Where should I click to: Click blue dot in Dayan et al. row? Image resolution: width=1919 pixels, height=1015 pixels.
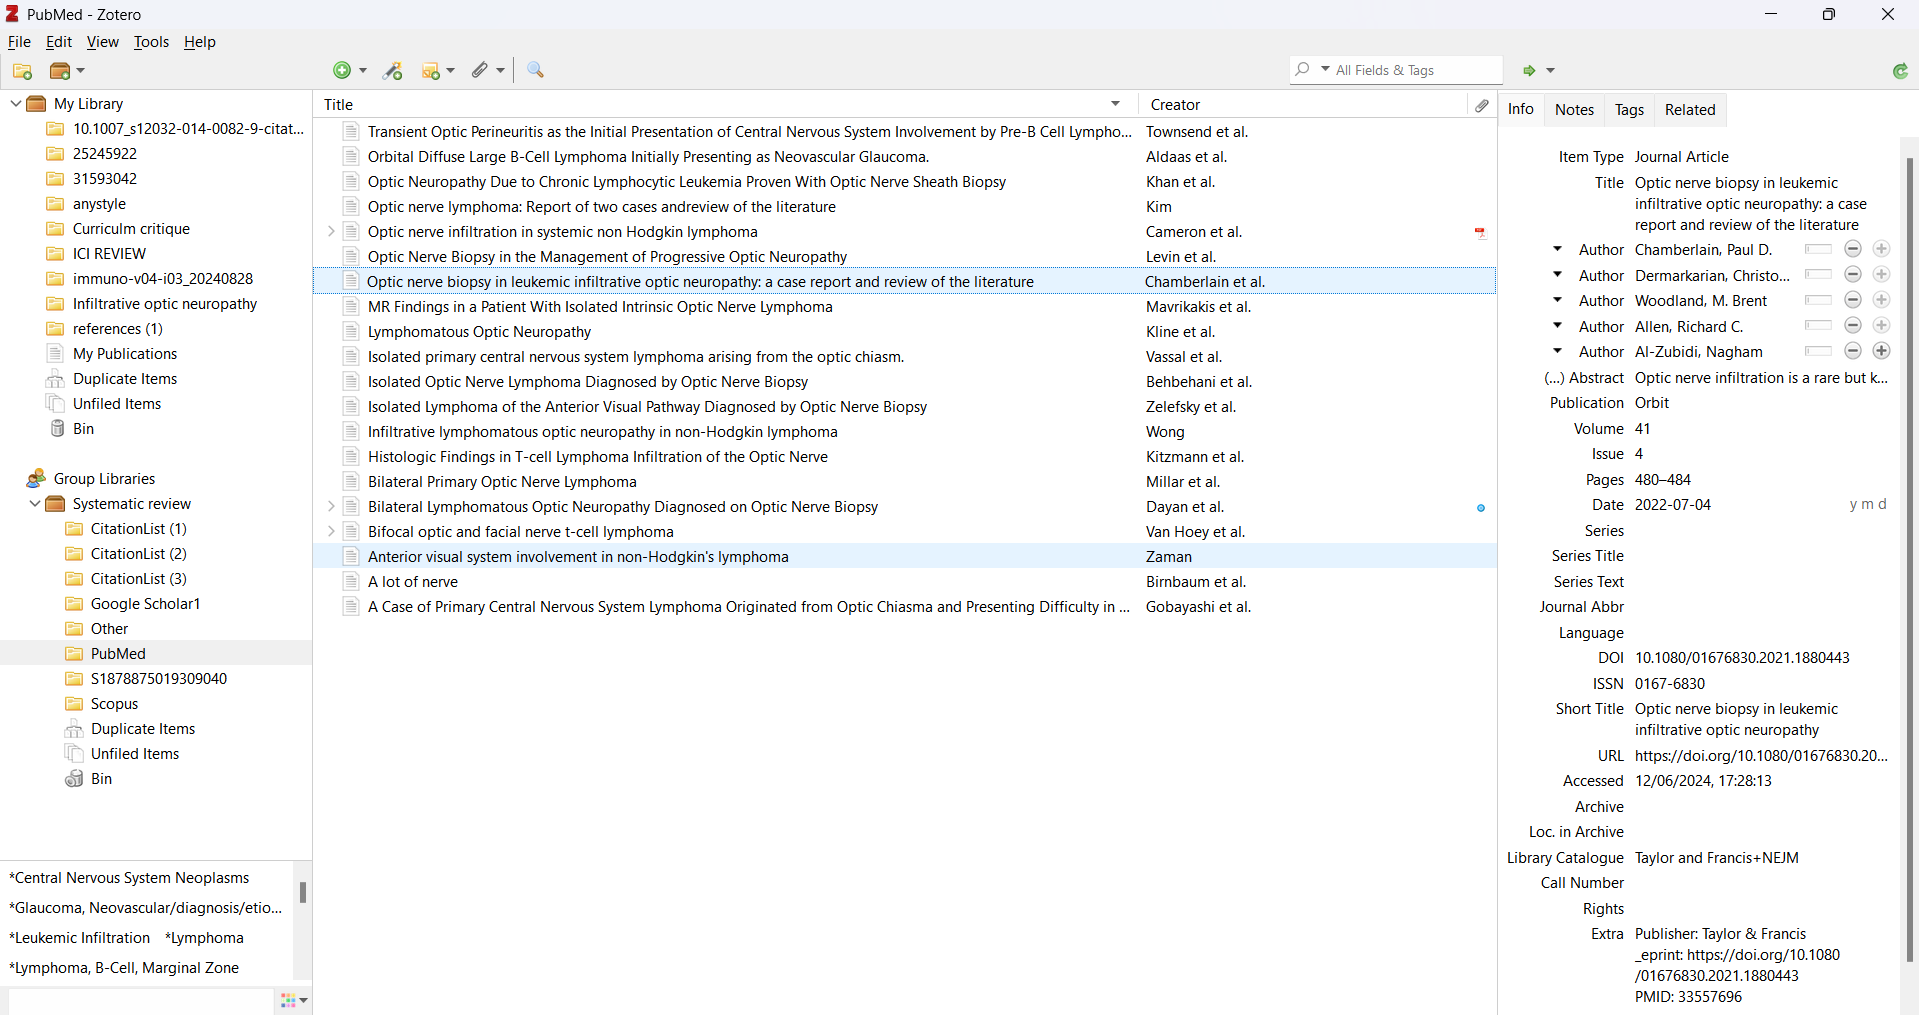point(1481,508)
